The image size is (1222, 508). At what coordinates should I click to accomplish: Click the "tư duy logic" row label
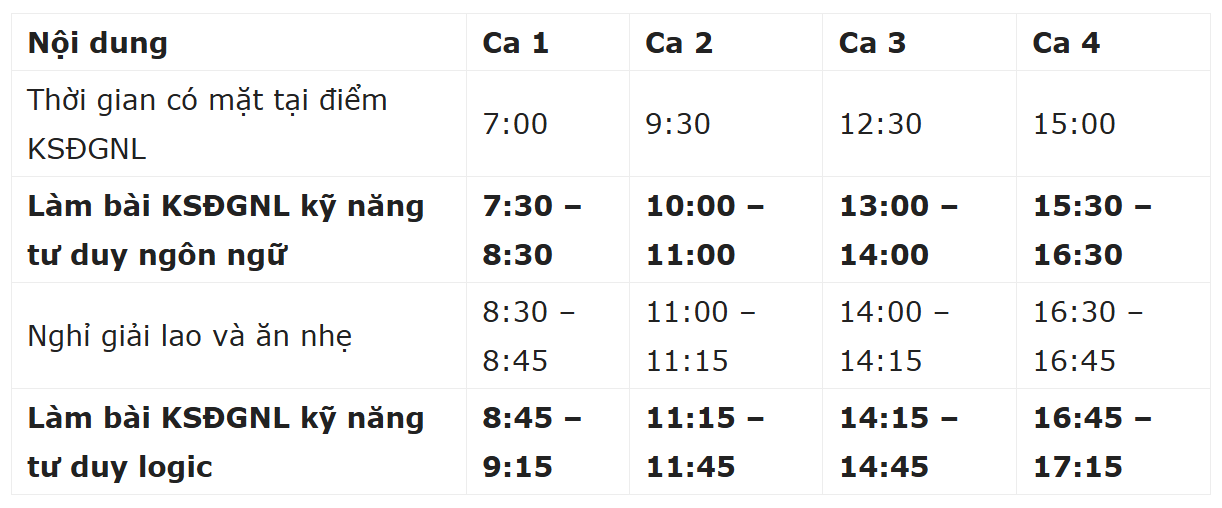point(120,467)
